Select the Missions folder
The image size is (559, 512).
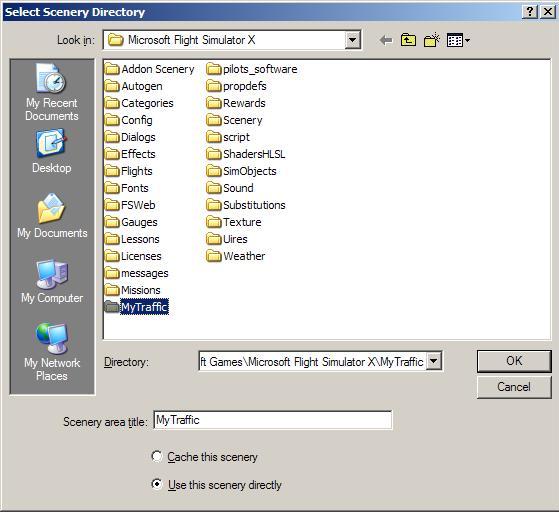click(133, 290)
